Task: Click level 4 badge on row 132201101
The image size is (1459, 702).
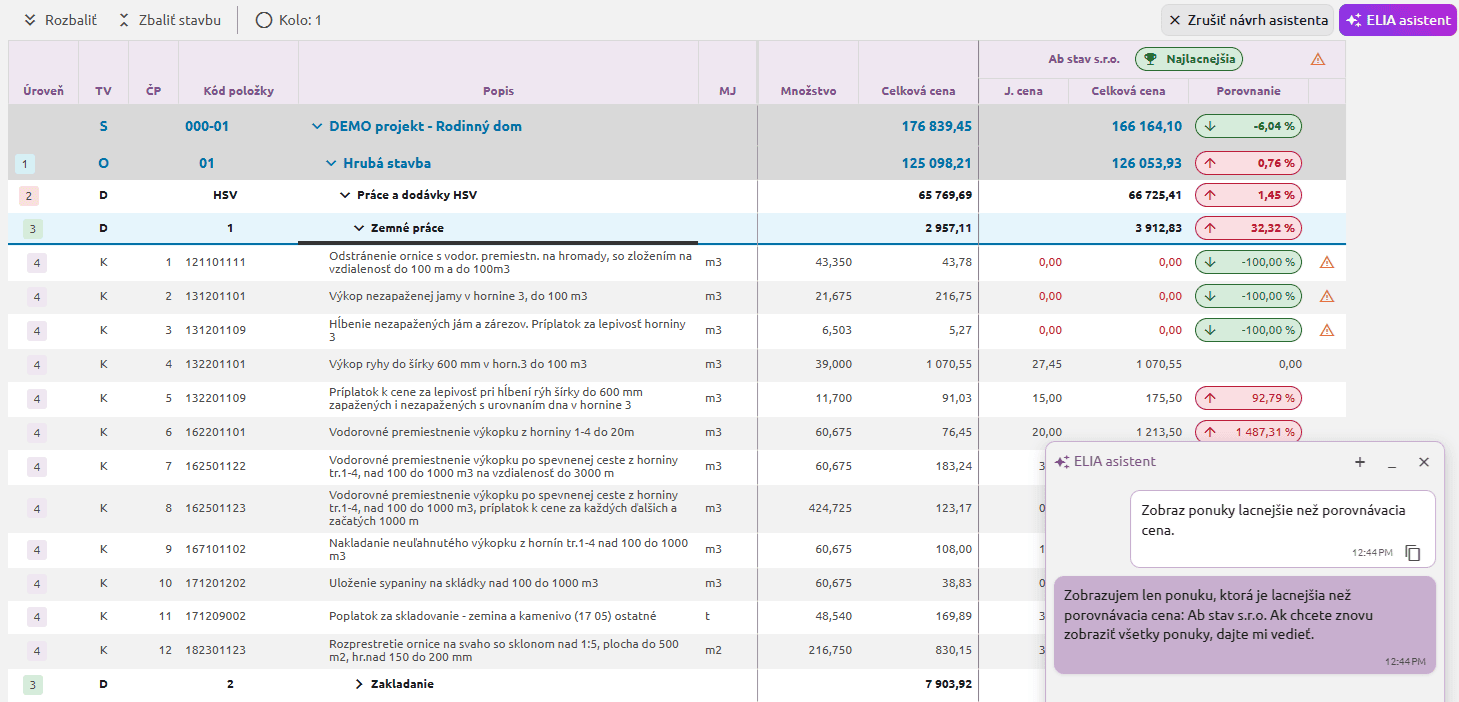Action: click(37, 365)
